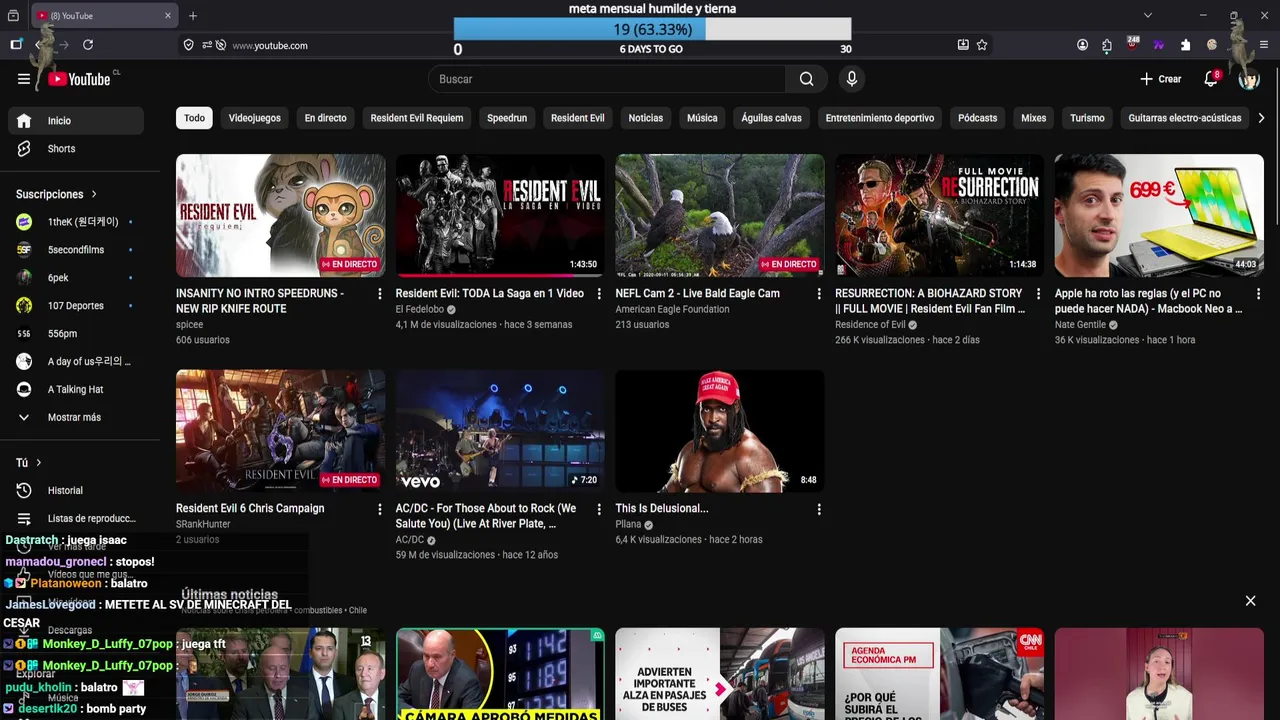Select the Guitarras electro-acústicas chip
1280x720 pixels.
tap(1185, 118)
